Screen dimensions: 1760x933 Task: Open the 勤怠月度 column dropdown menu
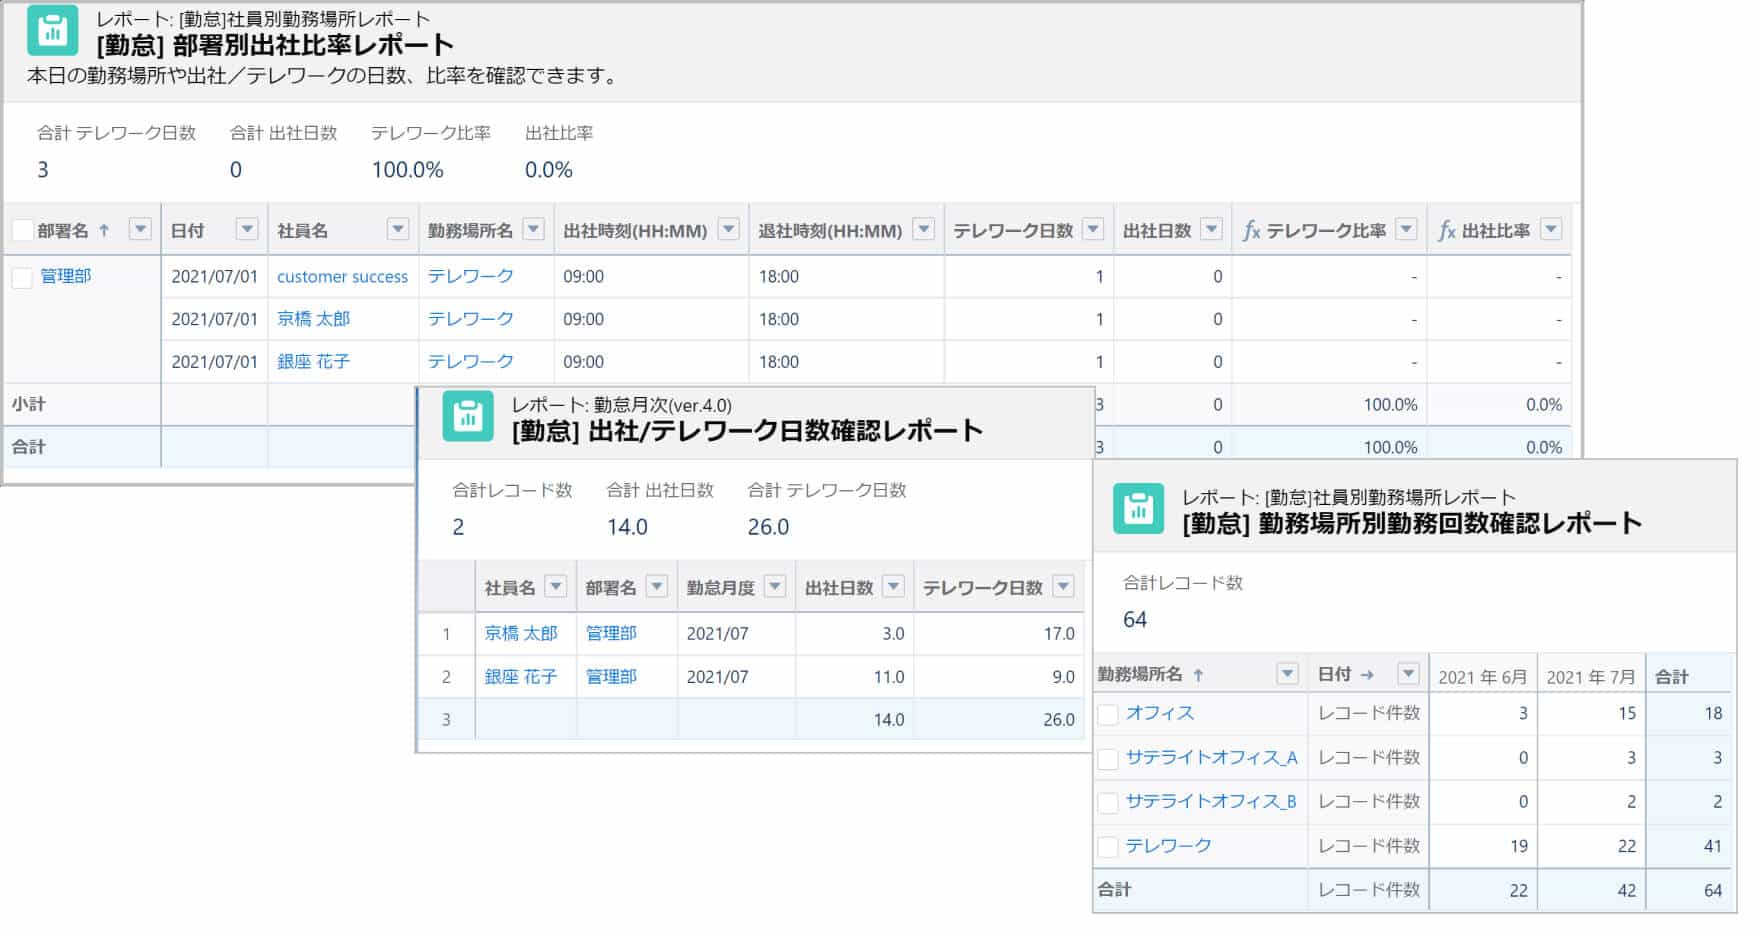click(x=775, y=587)
